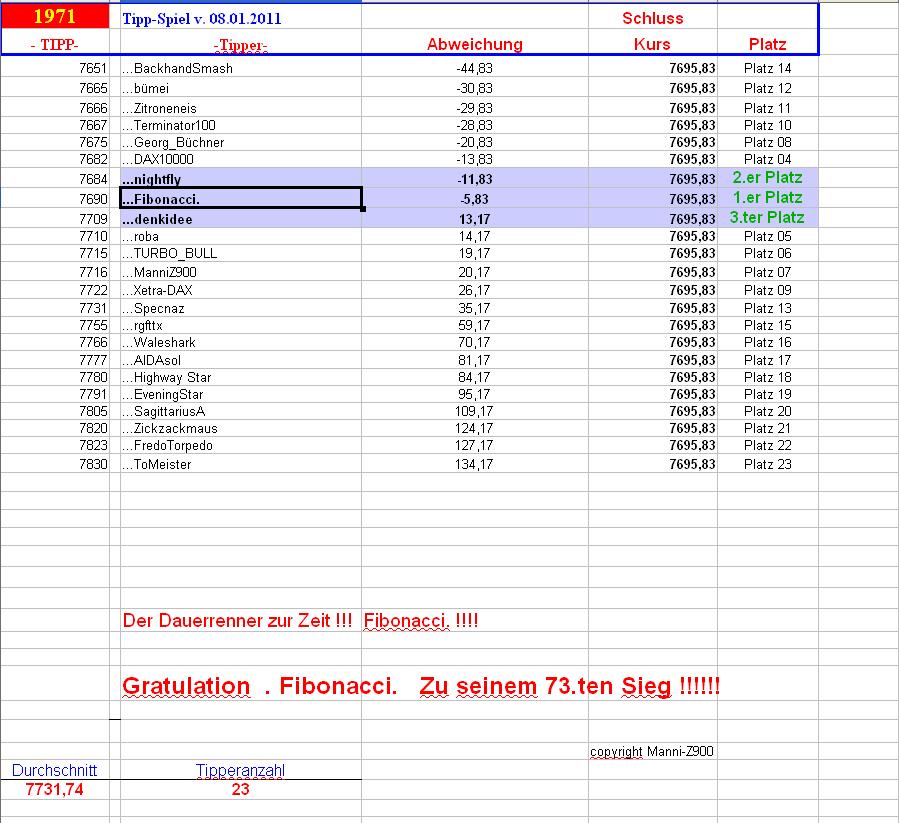Select the Platz column header
The height and width of the screenshot is (823, 899).
pos(767,44)
